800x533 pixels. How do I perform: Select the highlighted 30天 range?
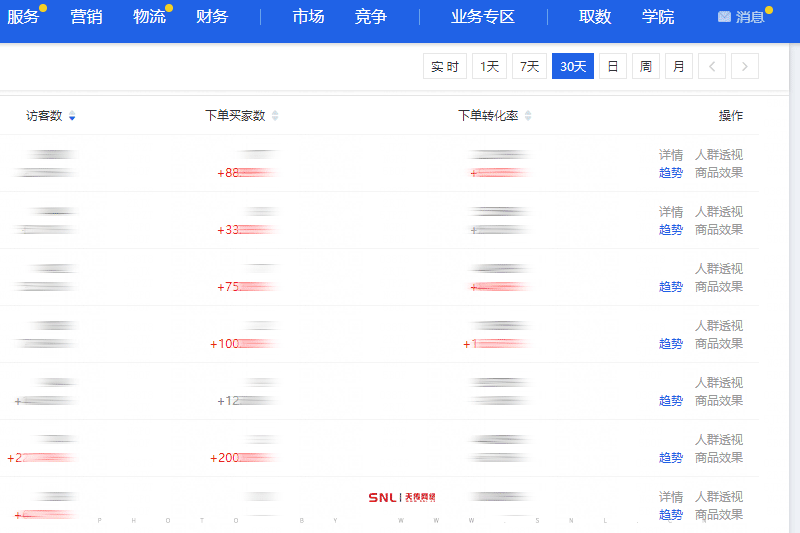pos(573,66)
